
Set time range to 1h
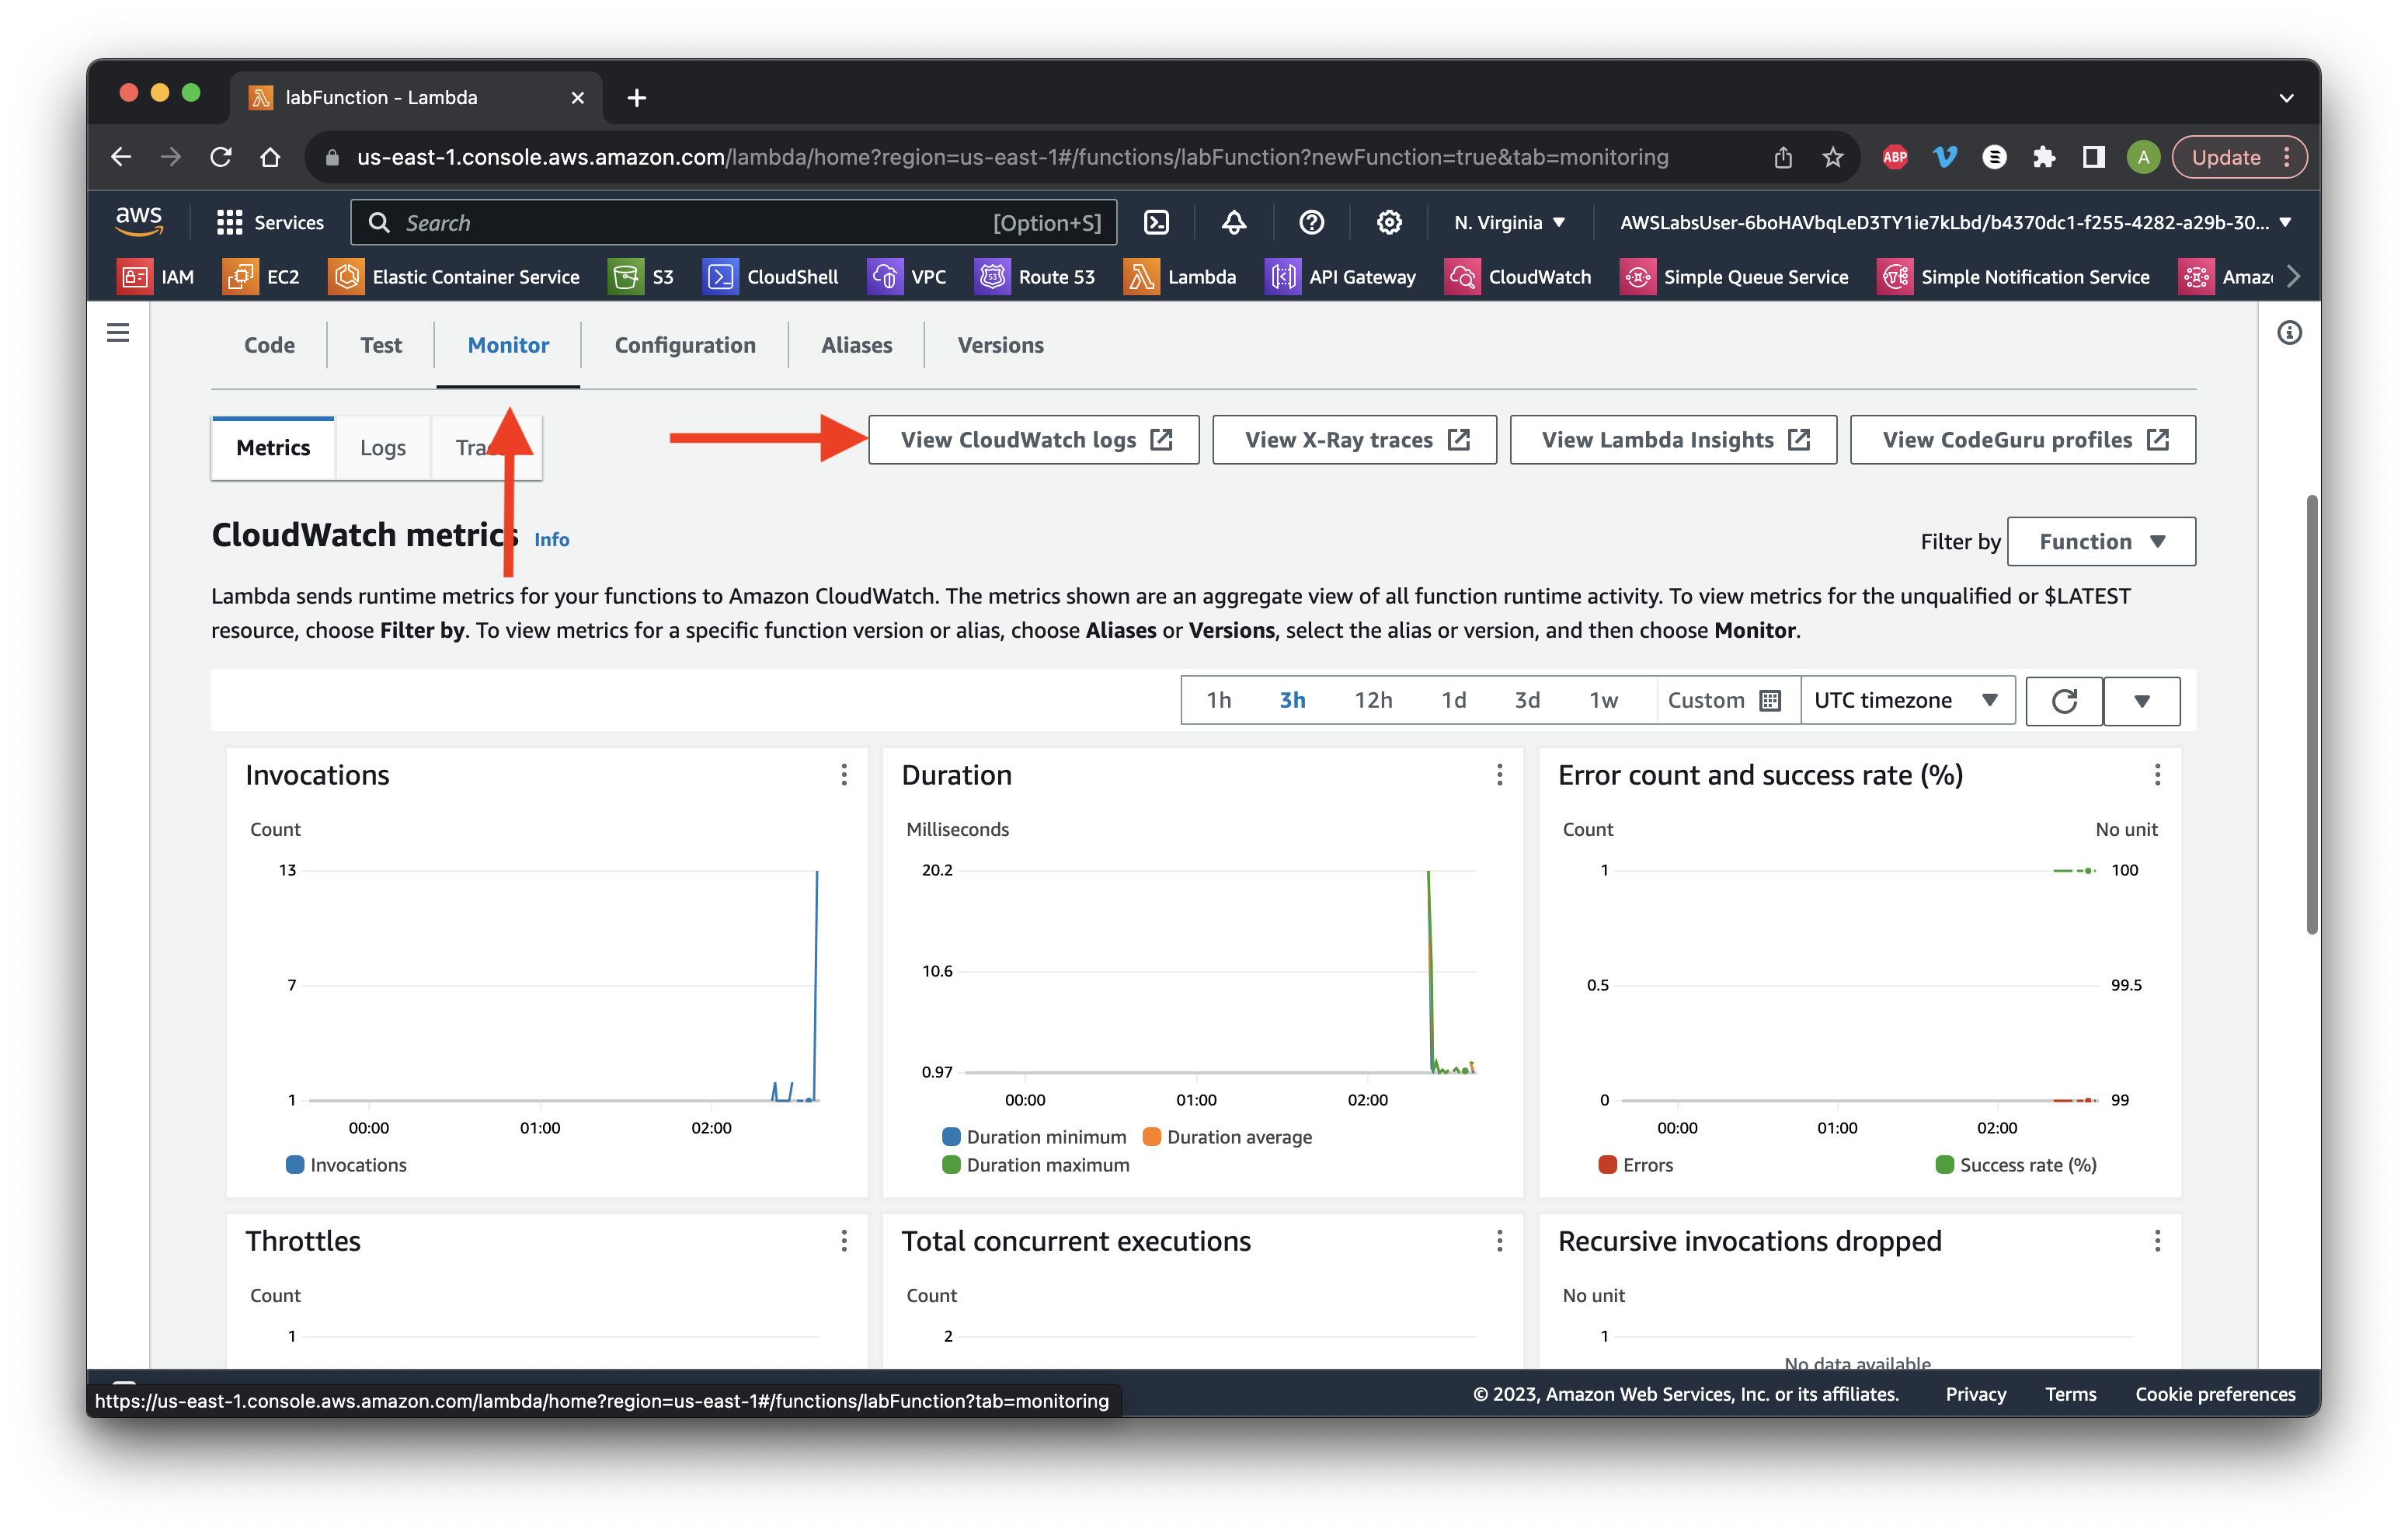click(1218, 700)
